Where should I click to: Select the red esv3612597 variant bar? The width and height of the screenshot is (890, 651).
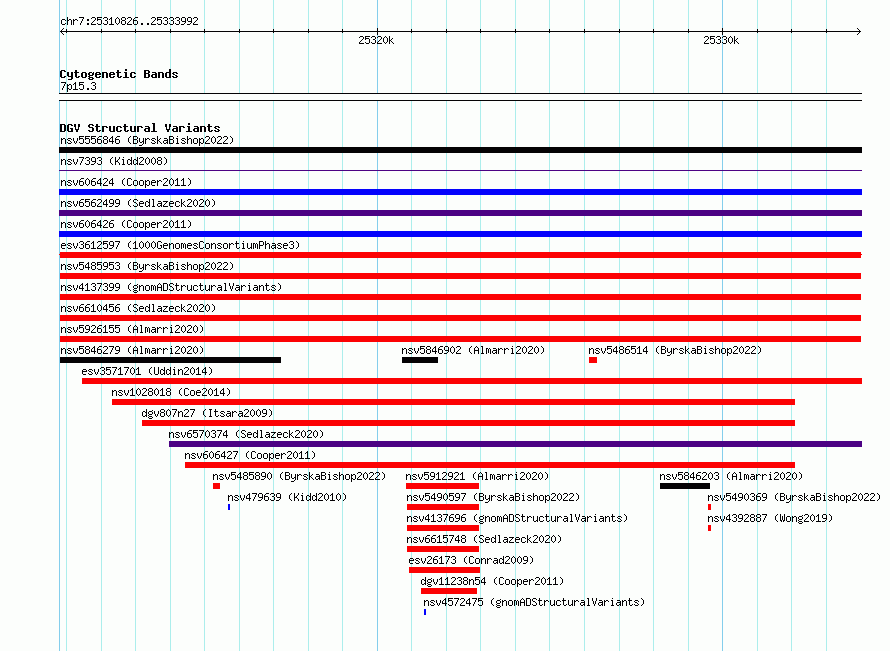(460, 255)
